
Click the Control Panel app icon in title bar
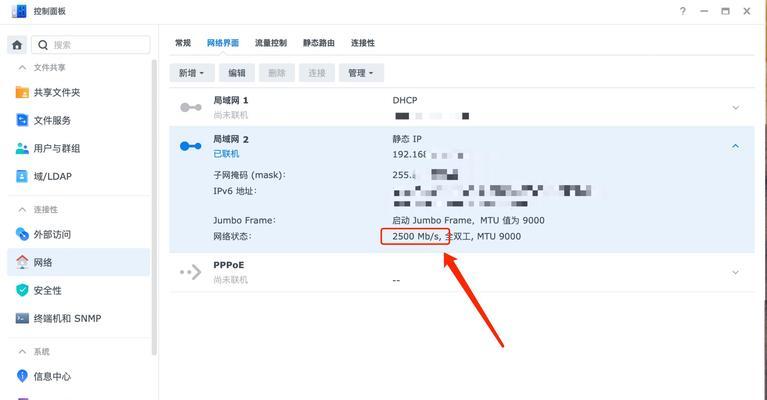pyautogui.click(x=19, y=11)
